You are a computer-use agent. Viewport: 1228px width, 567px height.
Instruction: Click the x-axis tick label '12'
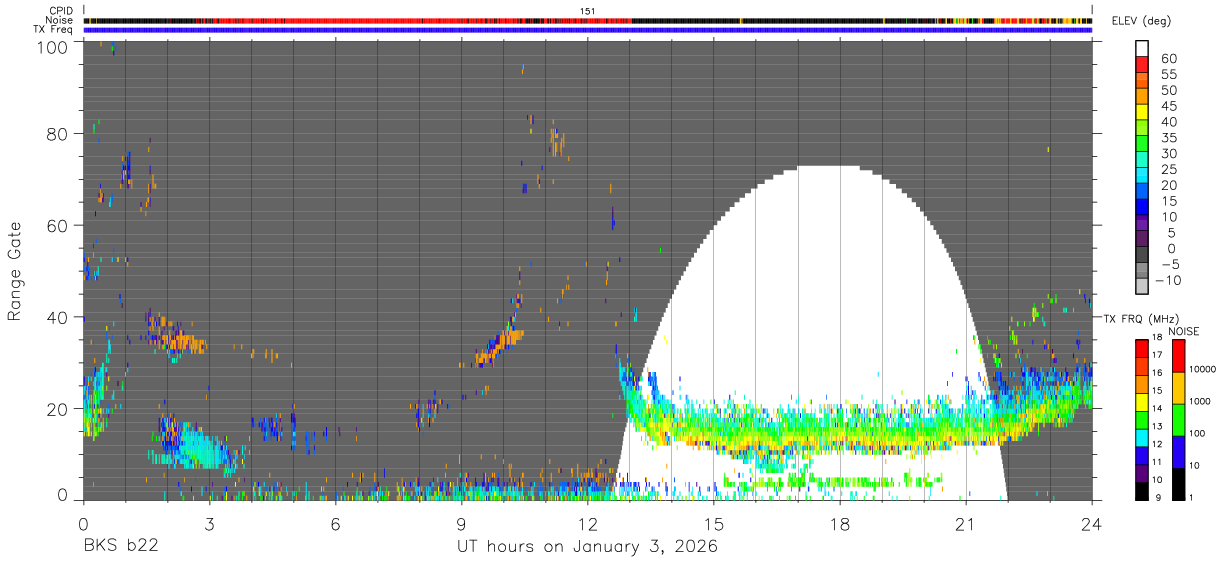[x=588, y=523]
